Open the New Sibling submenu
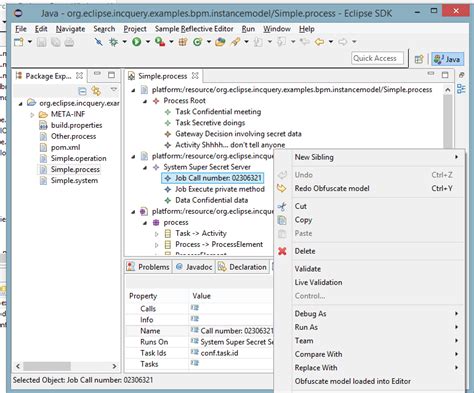 coord(369,157)
